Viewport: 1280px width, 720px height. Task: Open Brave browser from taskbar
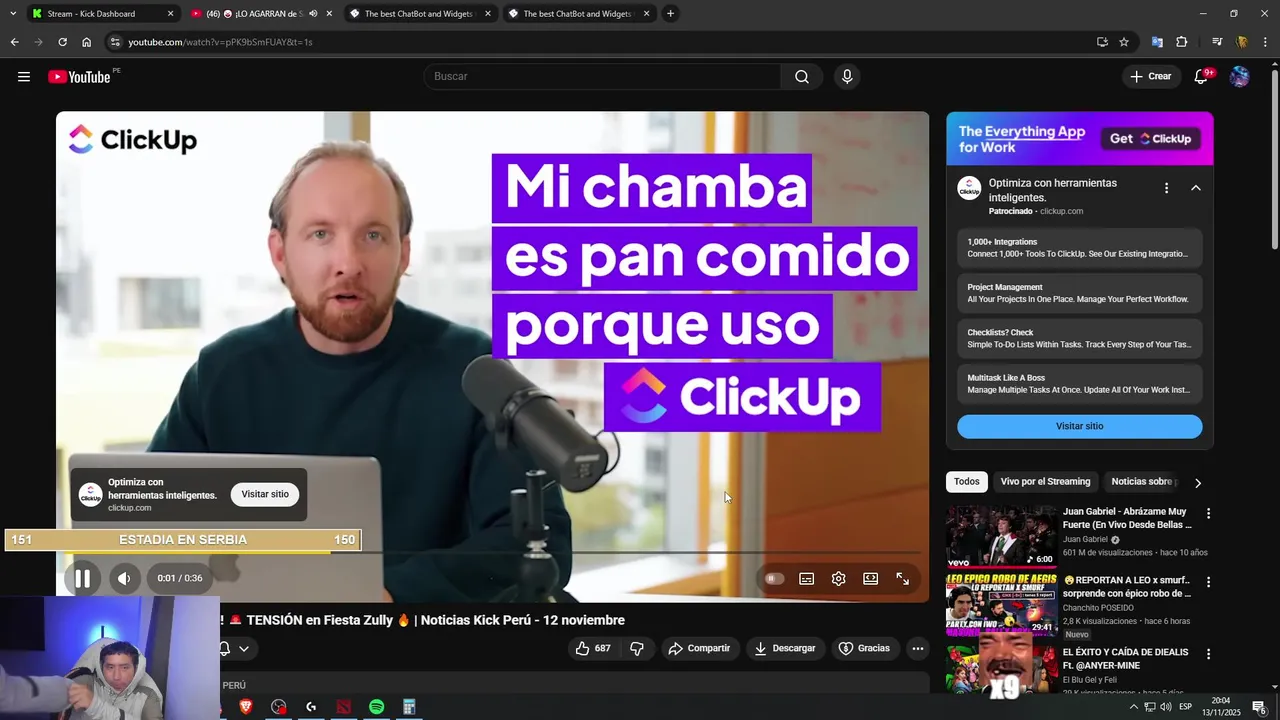[246, 707]
